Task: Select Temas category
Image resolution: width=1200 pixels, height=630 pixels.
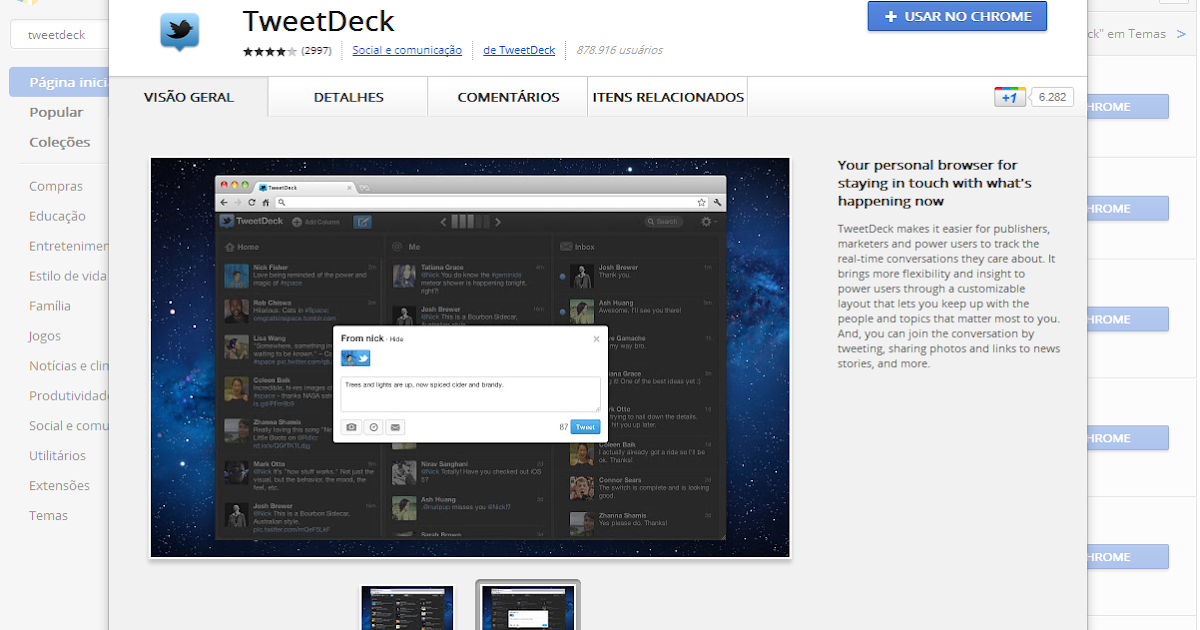Action: [x=48, y=516]
